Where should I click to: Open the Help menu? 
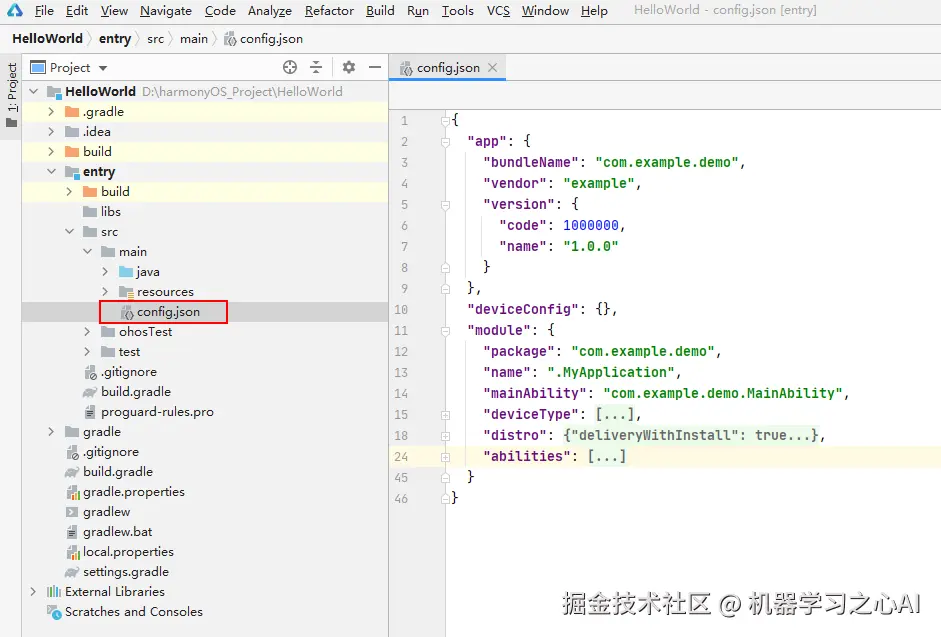point(594,10)
